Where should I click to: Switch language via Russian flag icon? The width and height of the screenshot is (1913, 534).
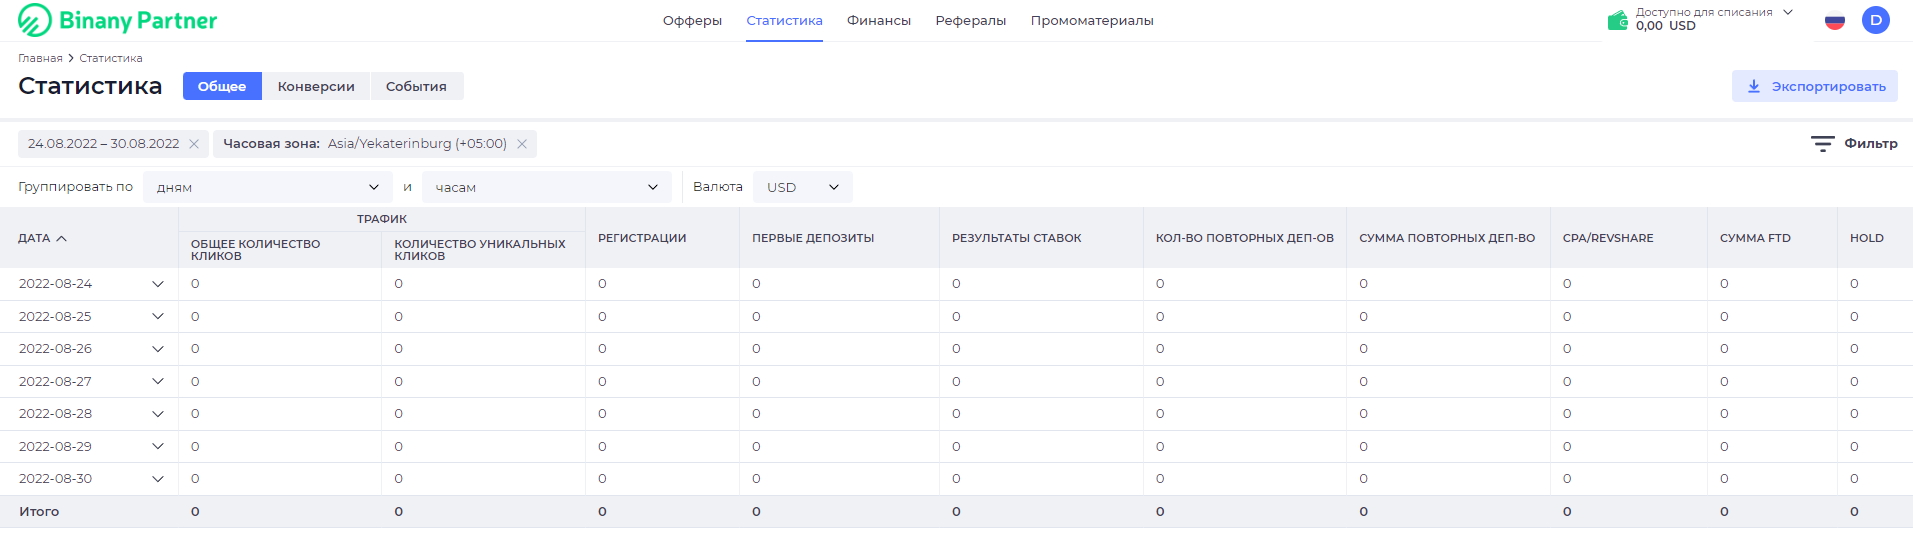pyautogui.click(x=1834, y=20)
